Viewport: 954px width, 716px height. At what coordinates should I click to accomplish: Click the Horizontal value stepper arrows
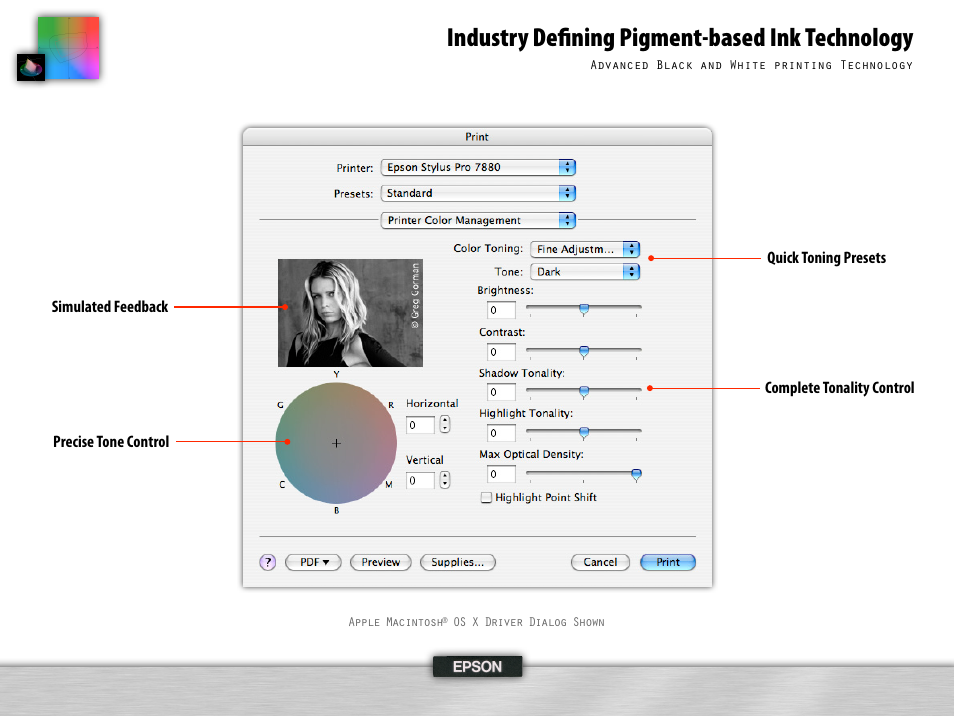pyautogui.click(x=445, y=424)
